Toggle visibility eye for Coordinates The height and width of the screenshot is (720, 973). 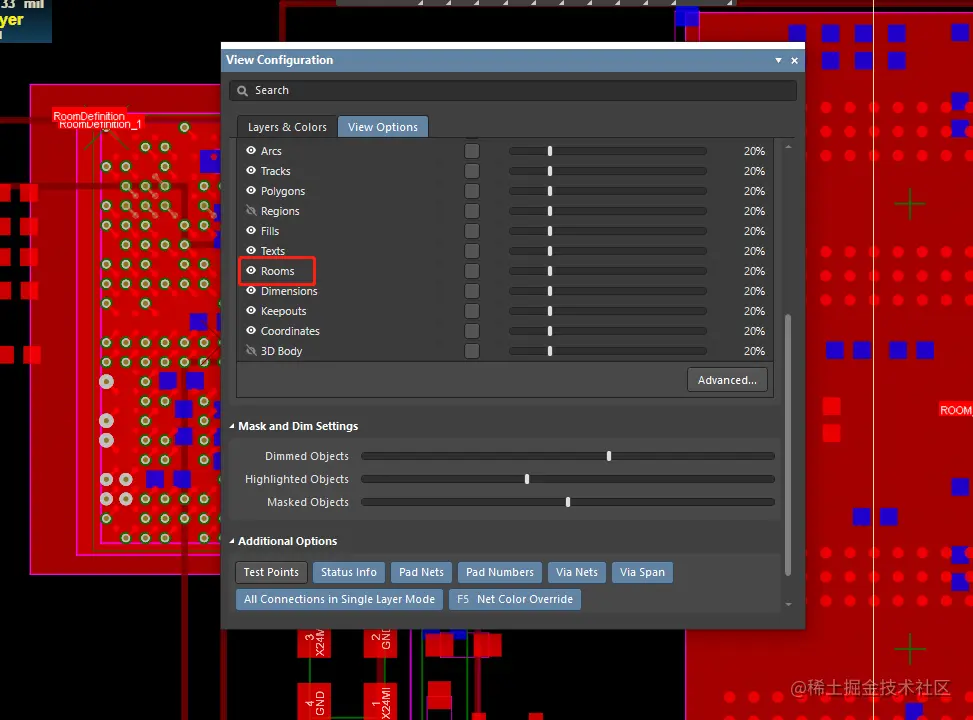tap(251, 330)
